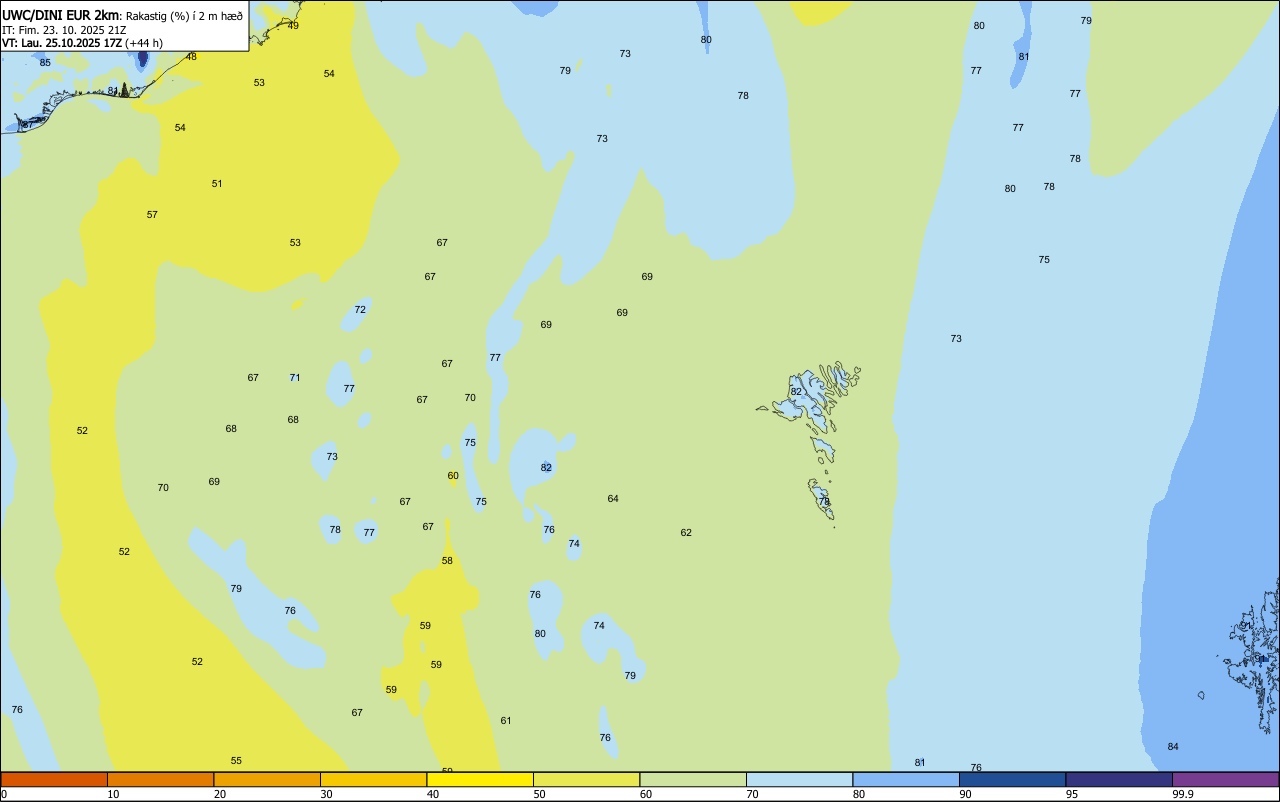The height and width of the screenshot is (802, 1280).
Task: Select the bright yellow 40–50 legend swatch
Action: point(480,779)
